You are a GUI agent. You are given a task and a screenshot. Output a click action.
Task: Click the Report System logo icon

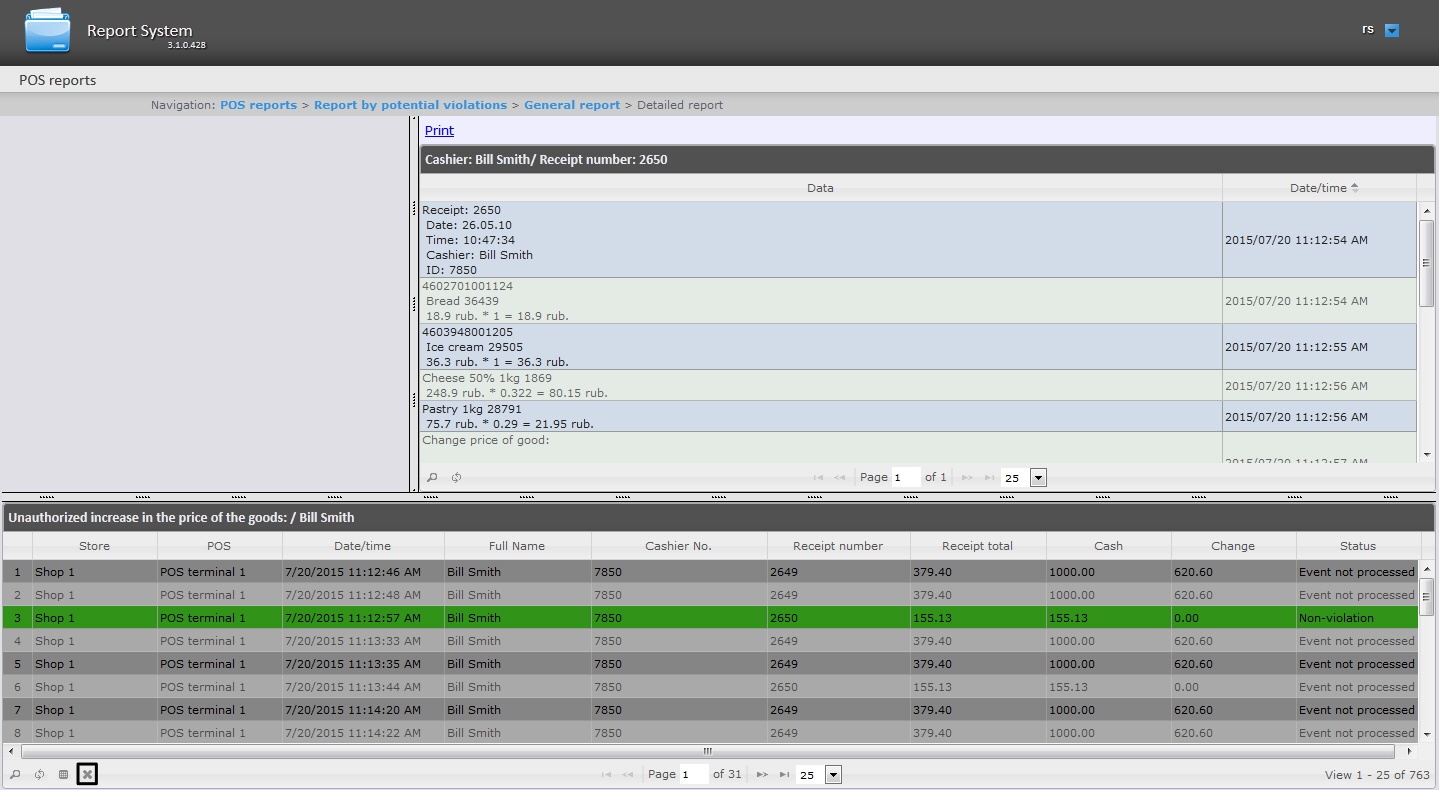point(48,31)
